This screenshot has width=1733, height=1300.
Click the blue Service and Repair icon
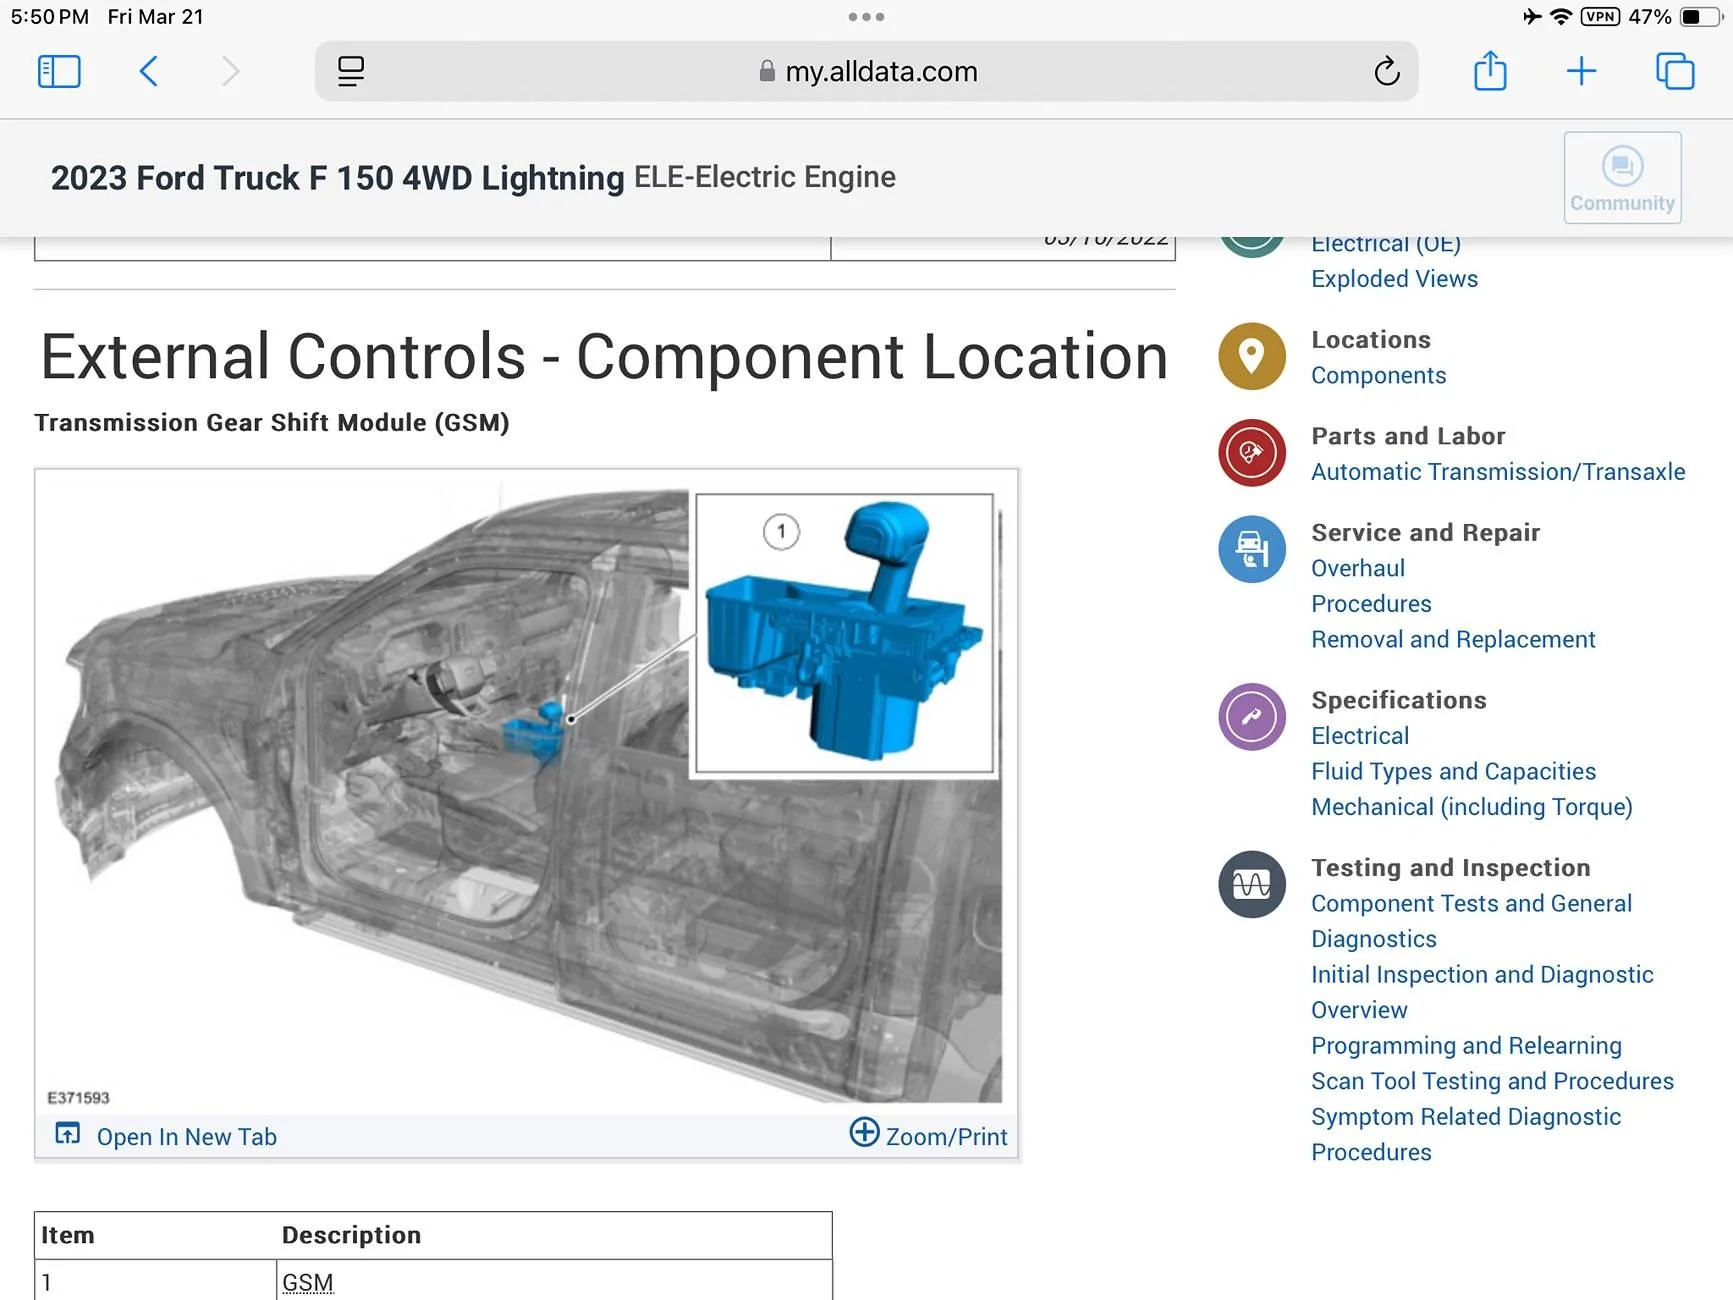1252,549
